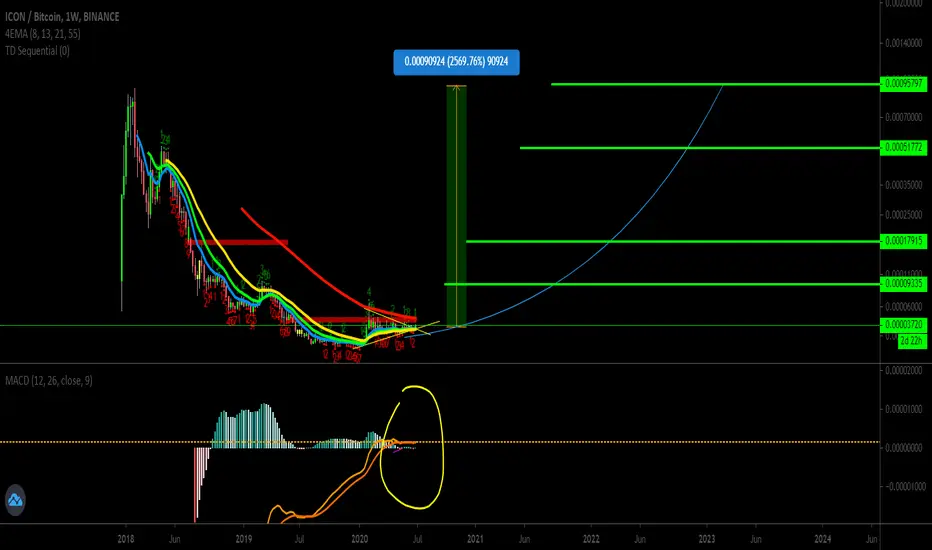The width and height of the screenshot is (932, 550).
Task: Click the 0.00025000 price axis value
Action: click(904, 215)
